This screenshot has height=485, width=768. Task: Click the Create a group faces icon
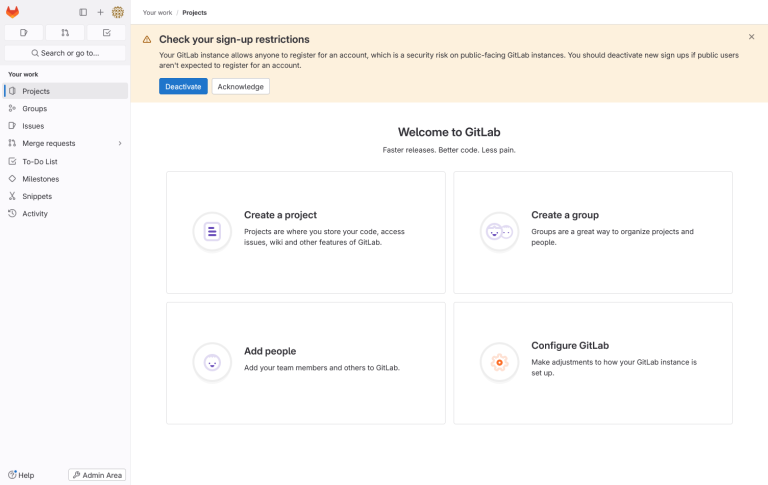pos(499,231)
